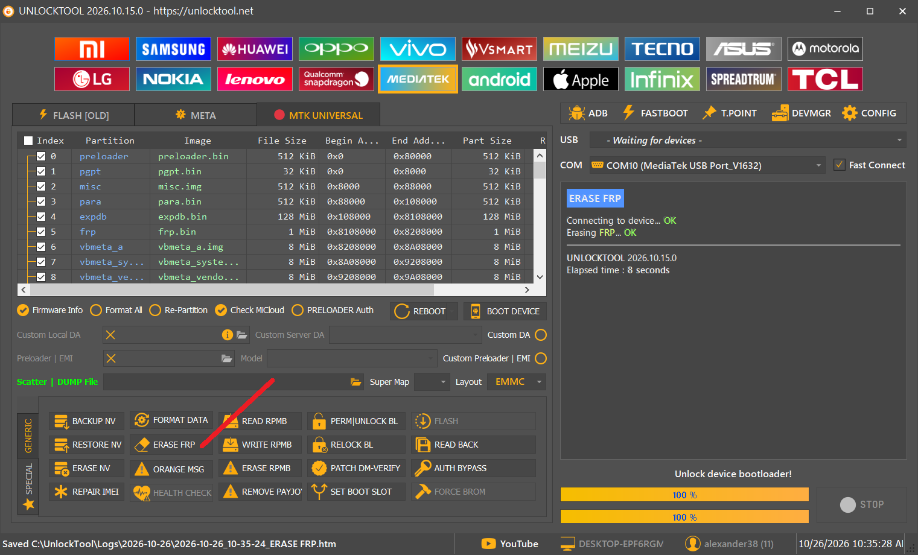Open the OPPO brand tile
The image size is (918, 555).
pos(336,49)
